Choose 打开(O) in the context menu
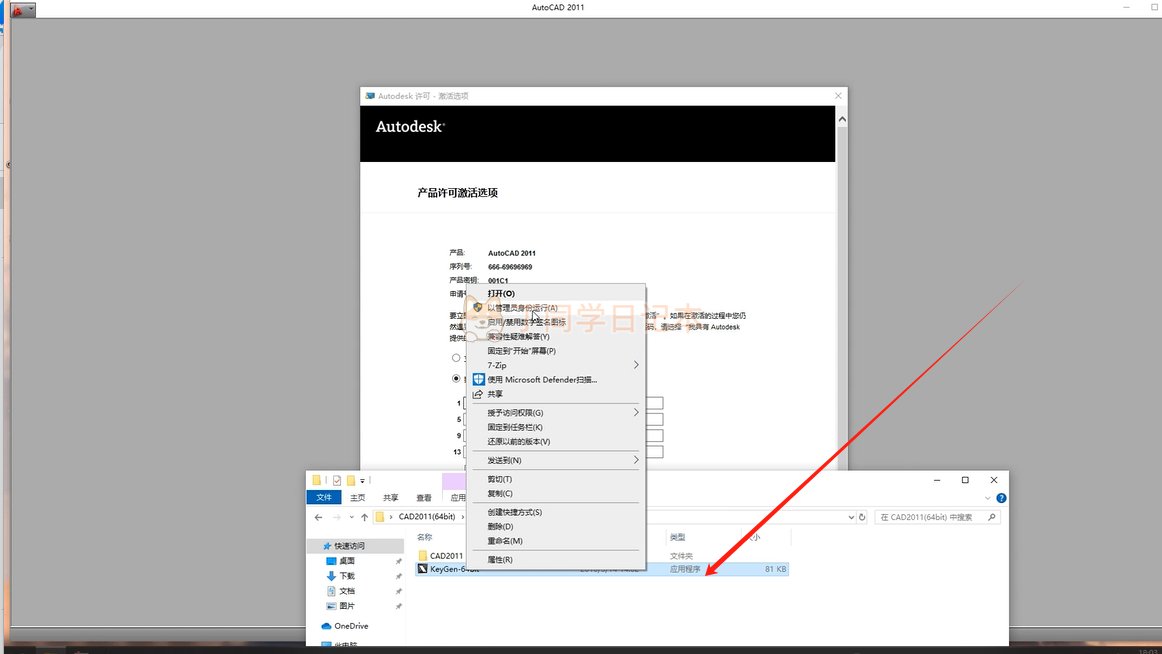The width and height of the screenshot is (1162, 654). point(501,293)
